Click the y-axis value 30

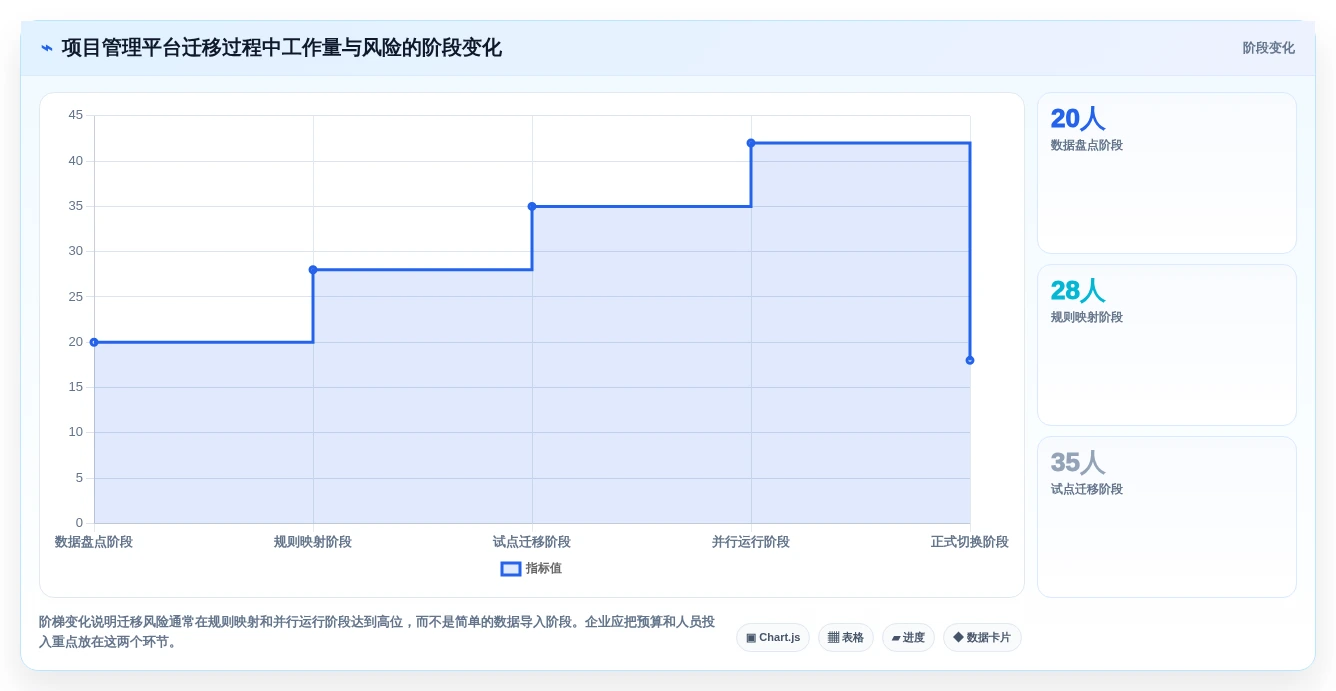(x=76, y=251)
